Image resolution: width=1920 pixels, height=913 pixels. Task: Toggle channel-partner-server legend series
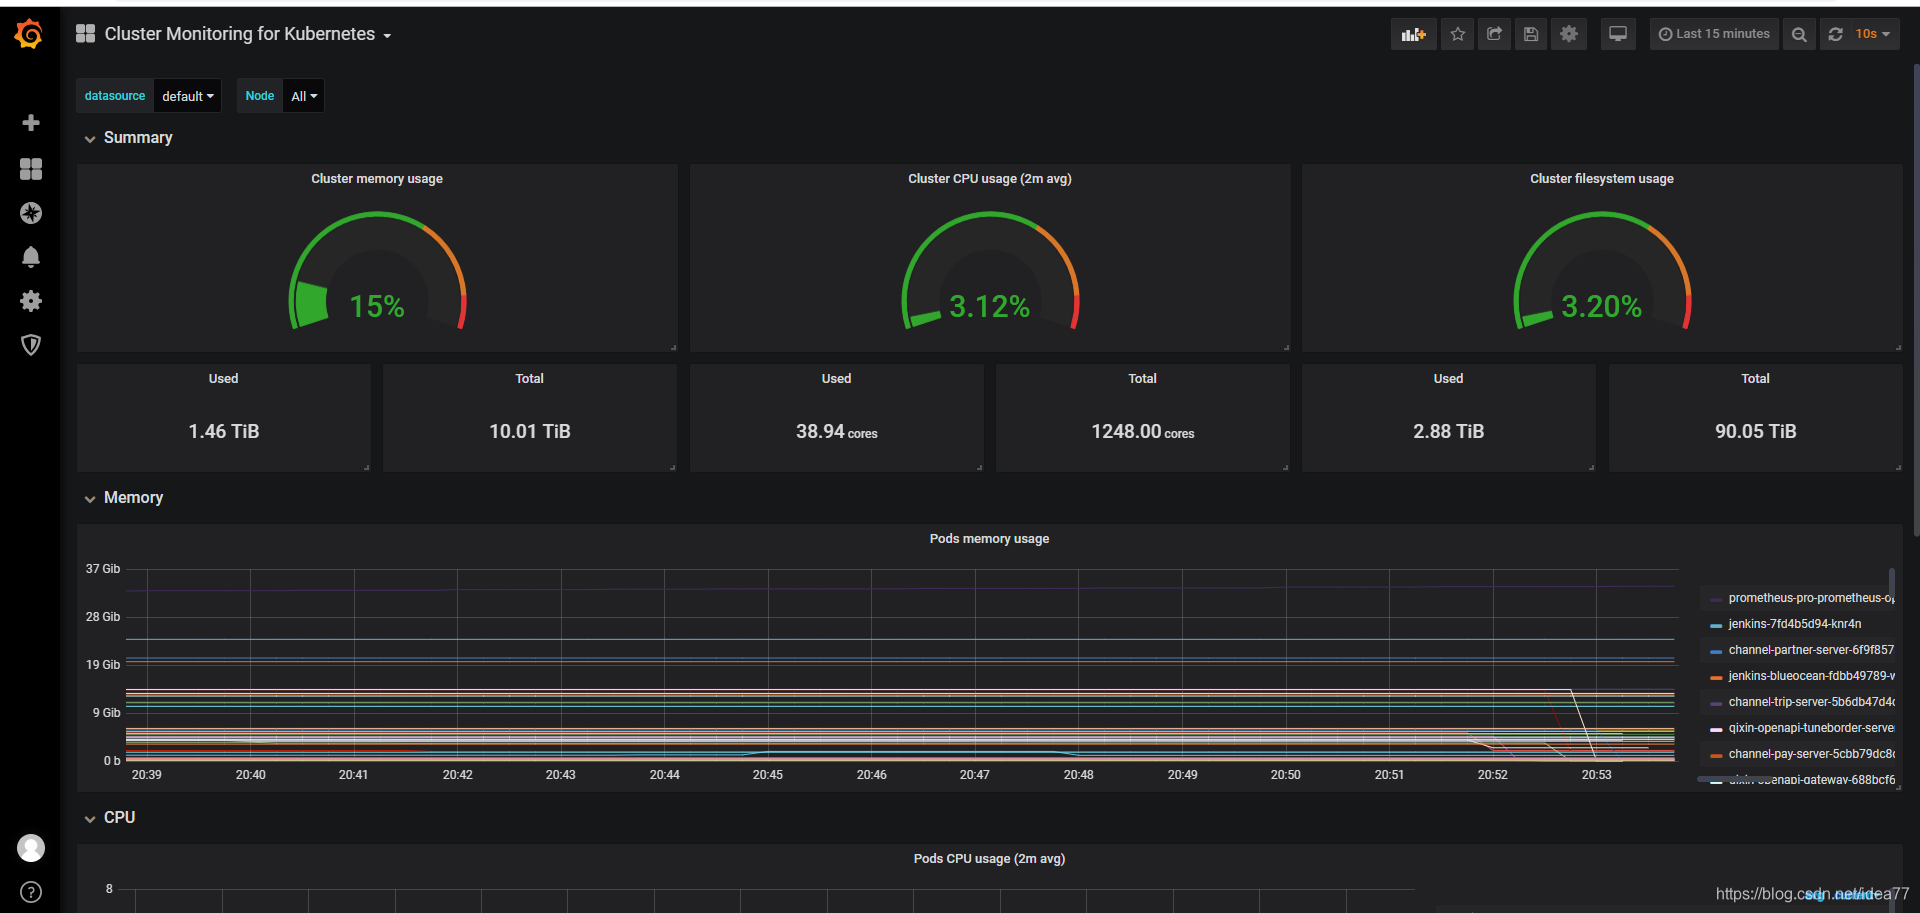tap(1811, 650)
